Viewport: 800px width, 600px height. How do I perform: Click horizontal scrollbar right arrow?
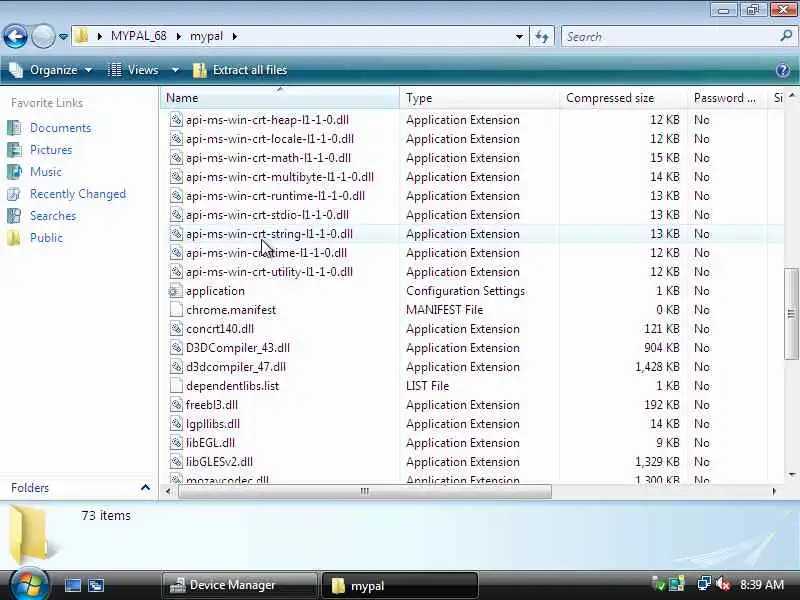774,491
